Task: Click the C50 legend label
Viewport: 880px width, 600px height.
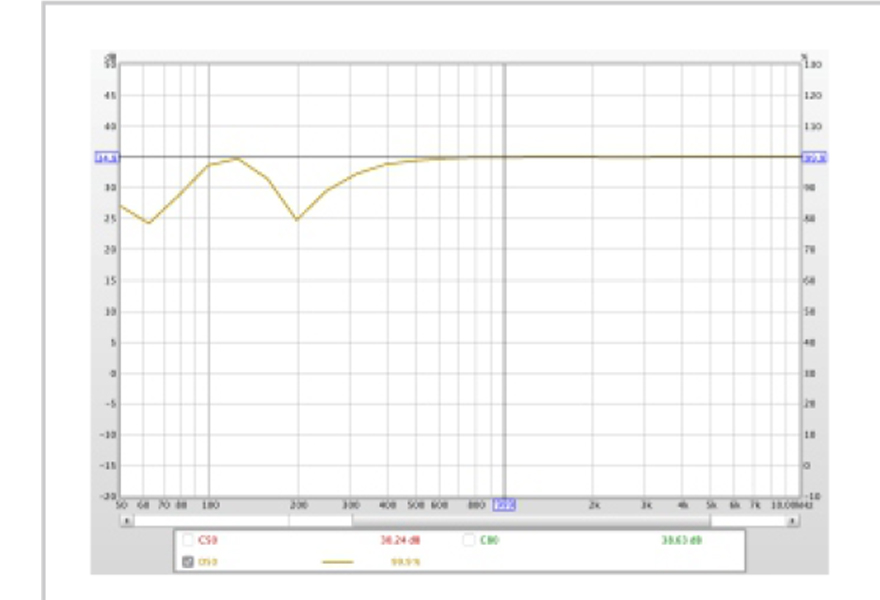Action: tap(208, 540)
